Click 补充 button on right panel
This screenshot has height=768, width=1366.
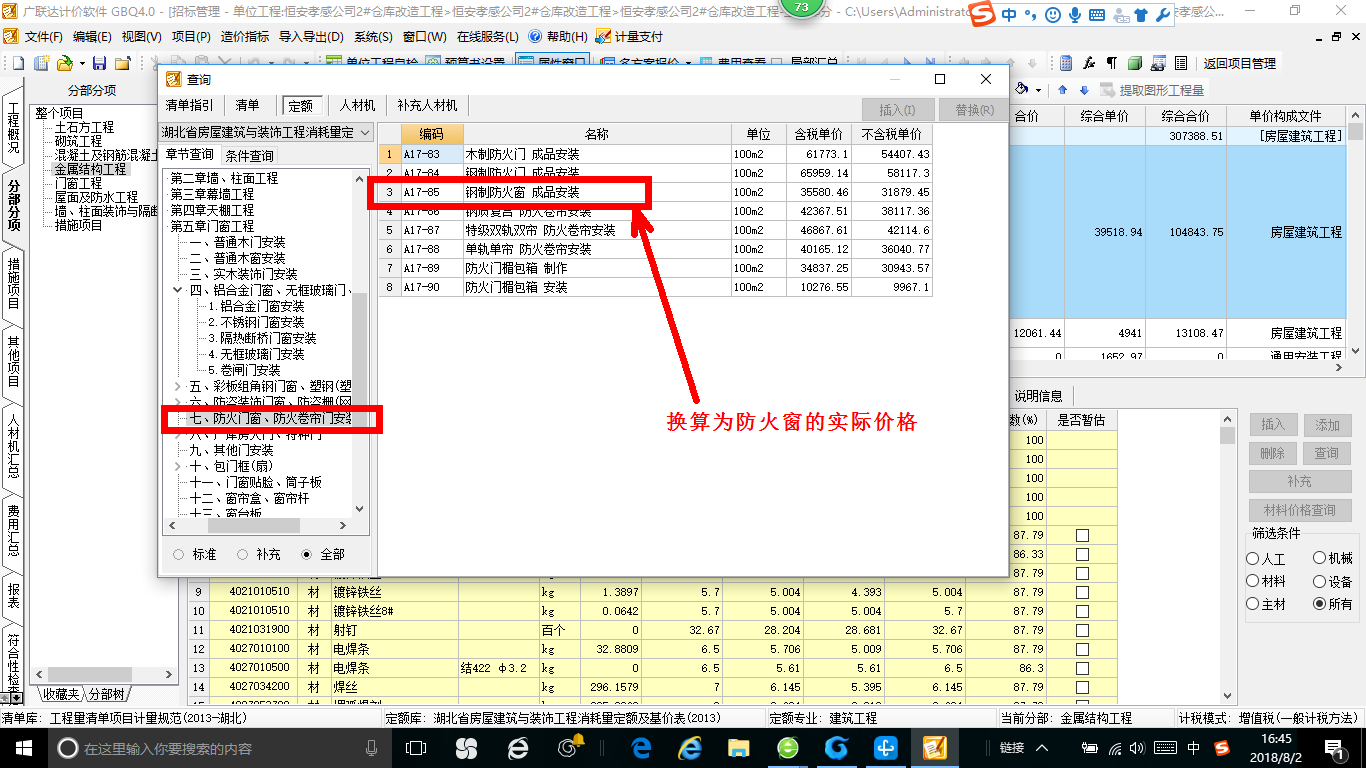(x=1299, y=481)
